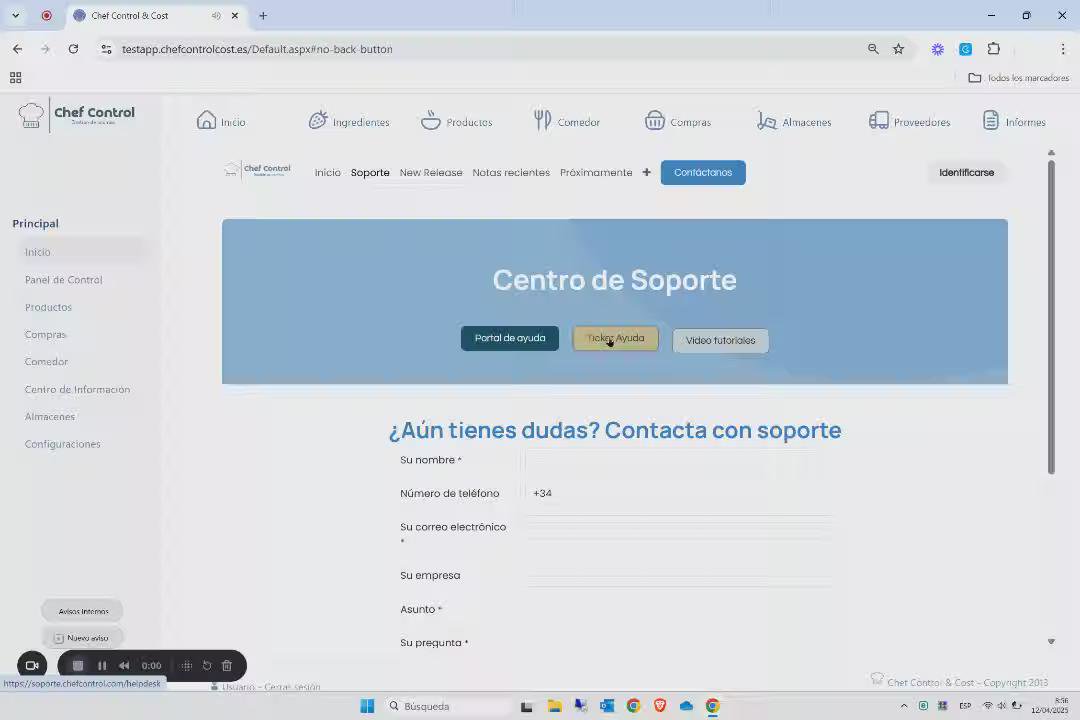Click the Chef Control logo in sidebar
Screen dimensions: 1080x720
coord(76,114)
